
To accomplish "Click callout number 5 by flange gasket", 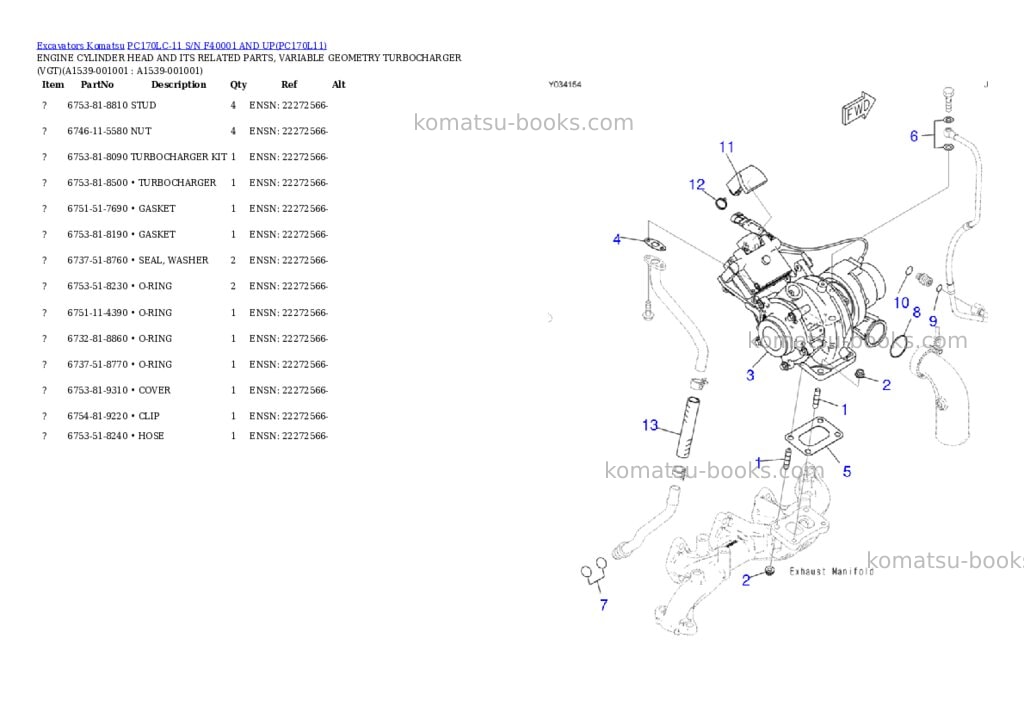I will click(847, 472).
